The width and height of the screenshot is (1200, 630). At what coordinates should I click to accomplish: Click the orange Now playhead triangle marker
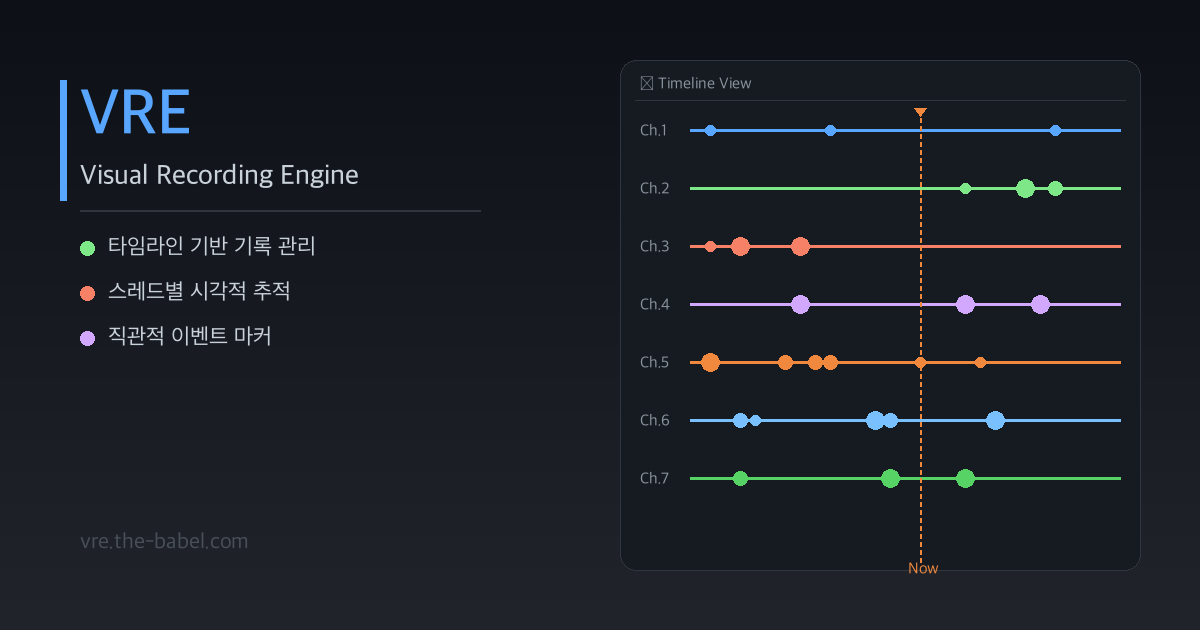[921, 112]
